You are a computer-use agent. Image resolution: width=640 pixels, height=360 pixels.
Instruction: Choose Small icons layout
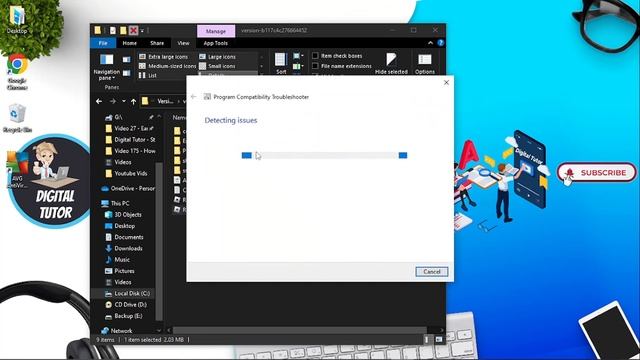pyautogui.click(x=217, y=66)
